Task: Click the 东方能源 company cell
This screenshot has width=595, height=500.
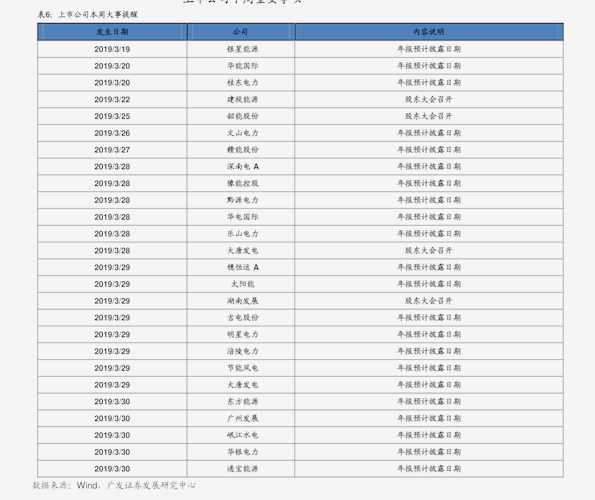Action: coord(242,402)
